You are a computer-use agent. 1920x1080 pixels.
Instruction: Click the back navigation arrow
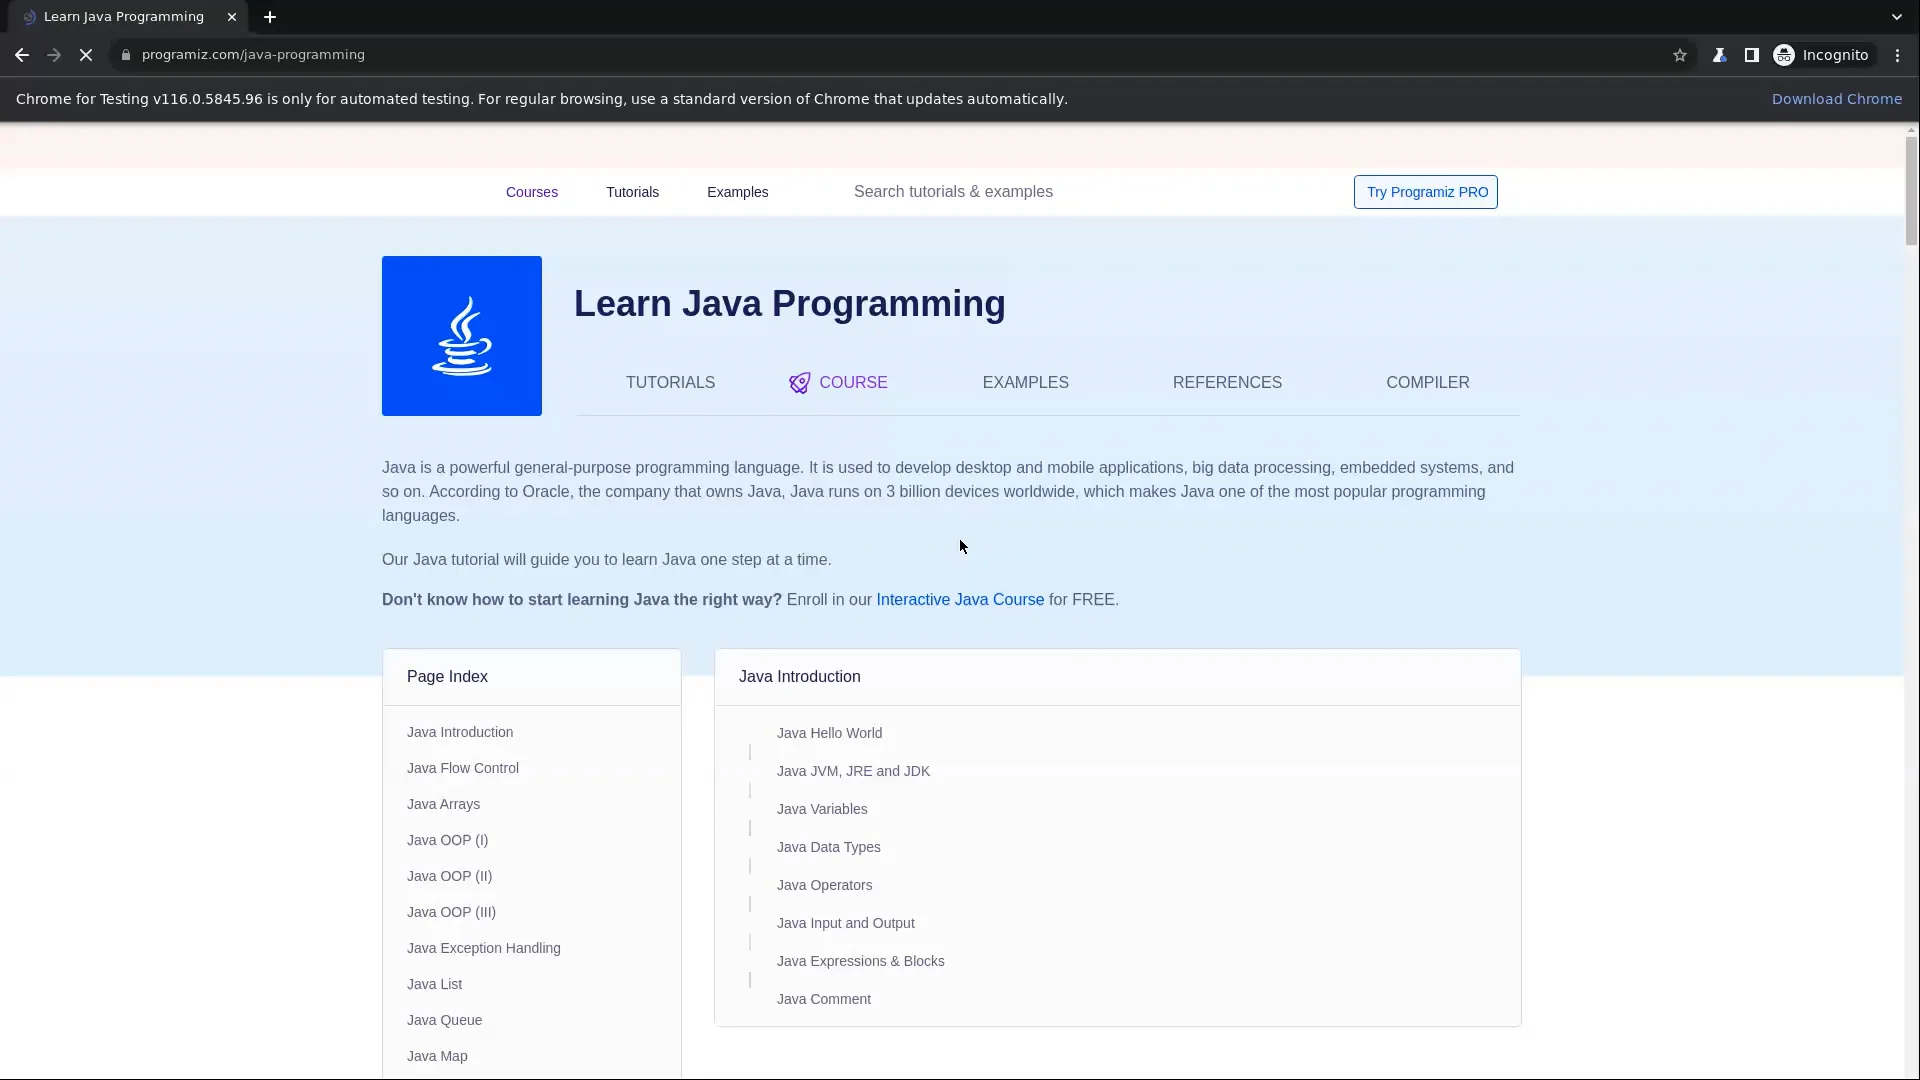(21, 55)
